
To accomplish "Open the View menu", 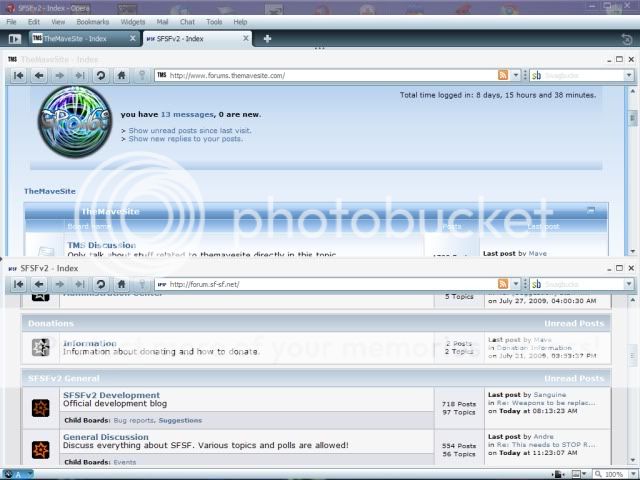I will 58,22.
